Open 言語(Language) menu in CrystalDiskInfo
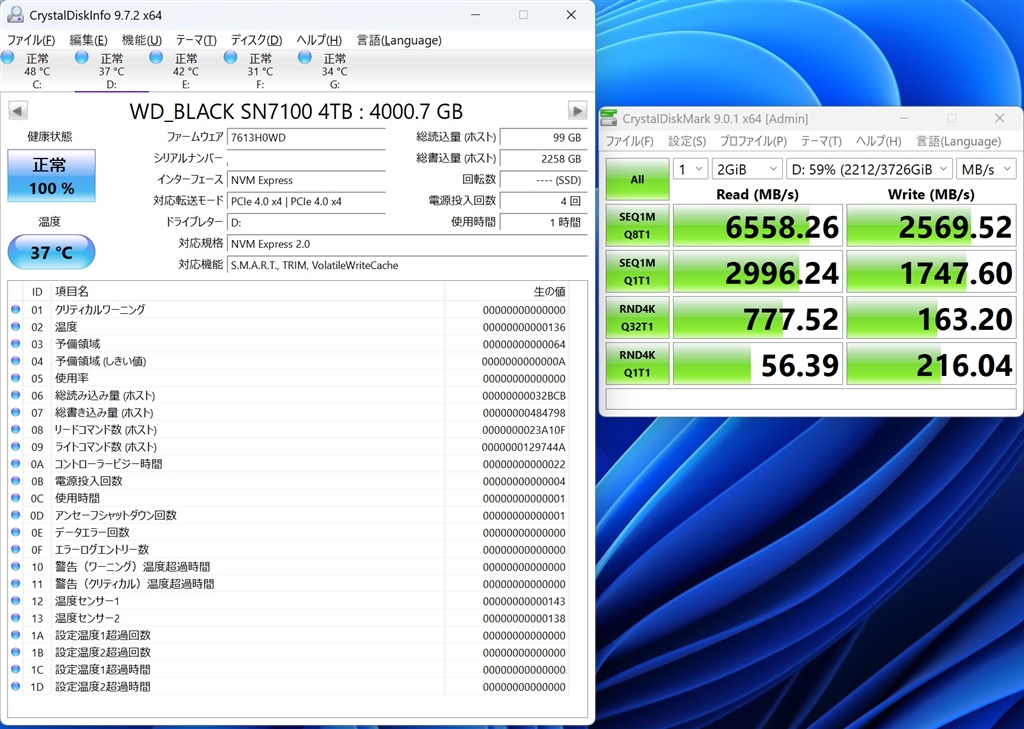 point(399,40)
